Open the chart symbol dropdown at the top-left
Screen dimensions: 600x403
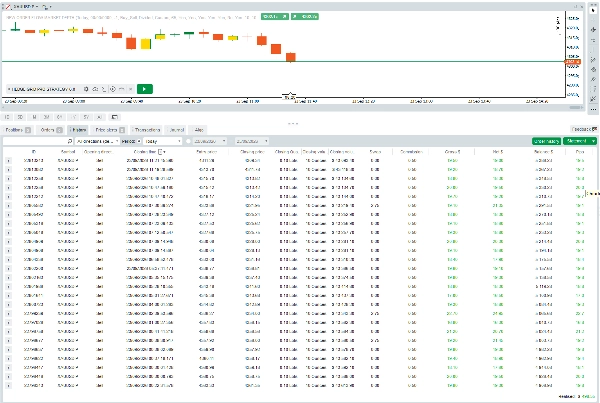tap(26, 7)
